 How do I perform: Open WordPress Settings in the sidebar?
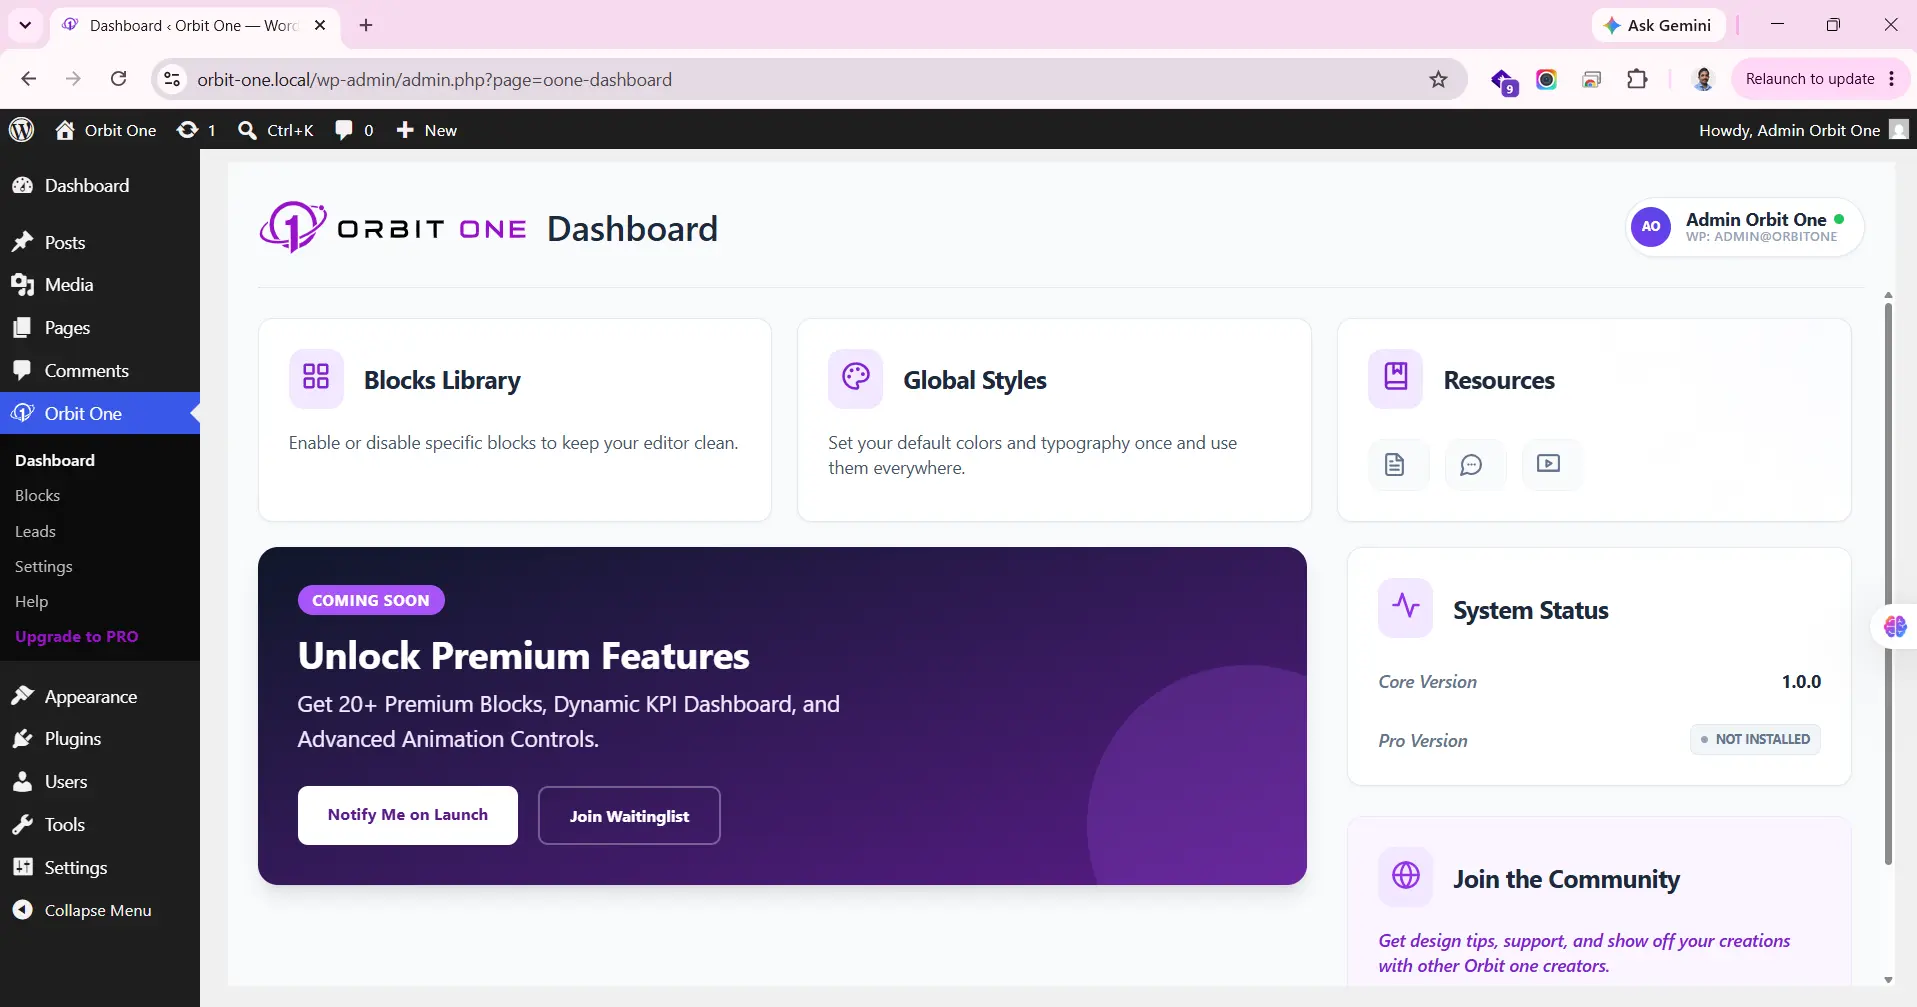100,868
